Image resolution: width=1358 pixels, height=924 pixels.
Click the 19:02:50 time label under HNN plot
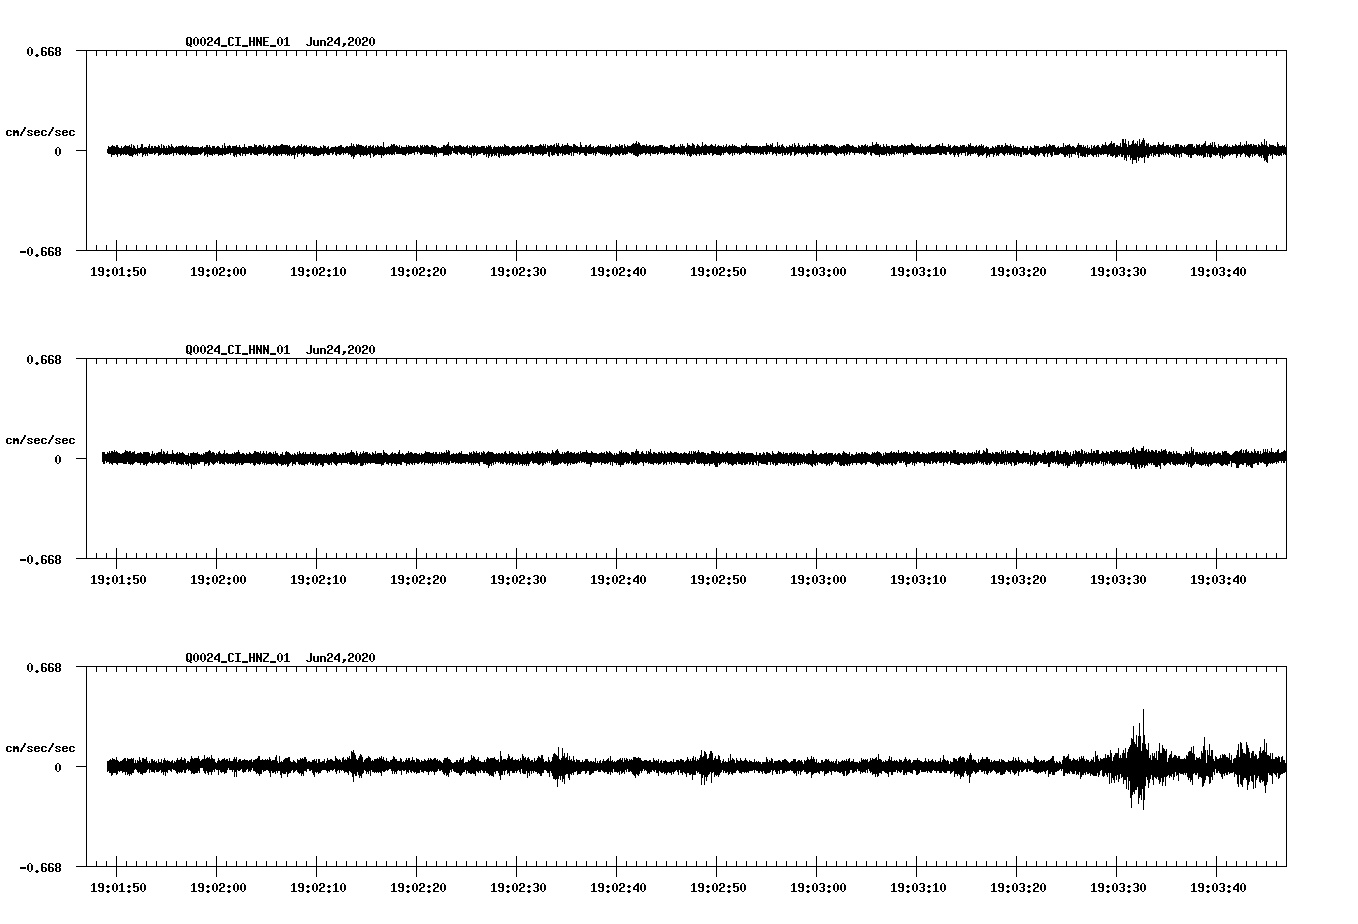718,579
